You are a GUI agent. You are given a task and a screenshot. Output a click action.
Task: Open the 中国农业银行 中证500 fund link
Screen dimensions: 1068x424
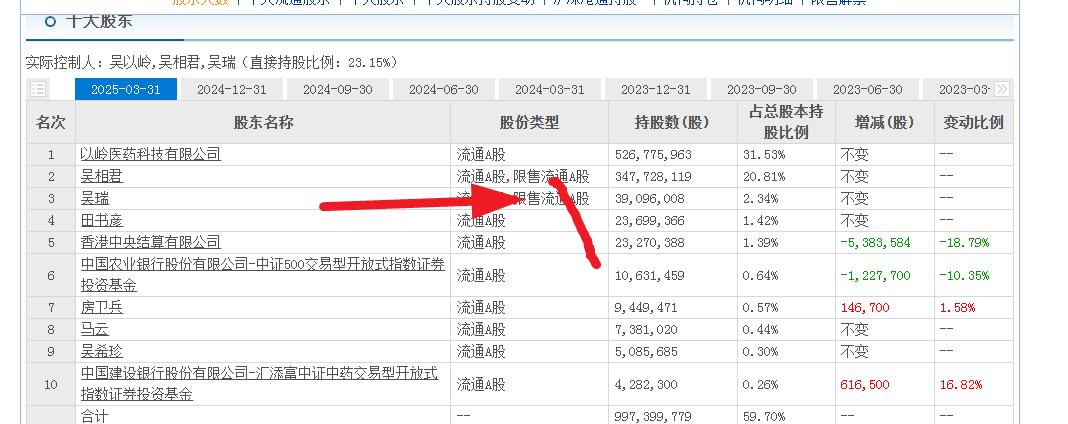click(x=263, y=275)
